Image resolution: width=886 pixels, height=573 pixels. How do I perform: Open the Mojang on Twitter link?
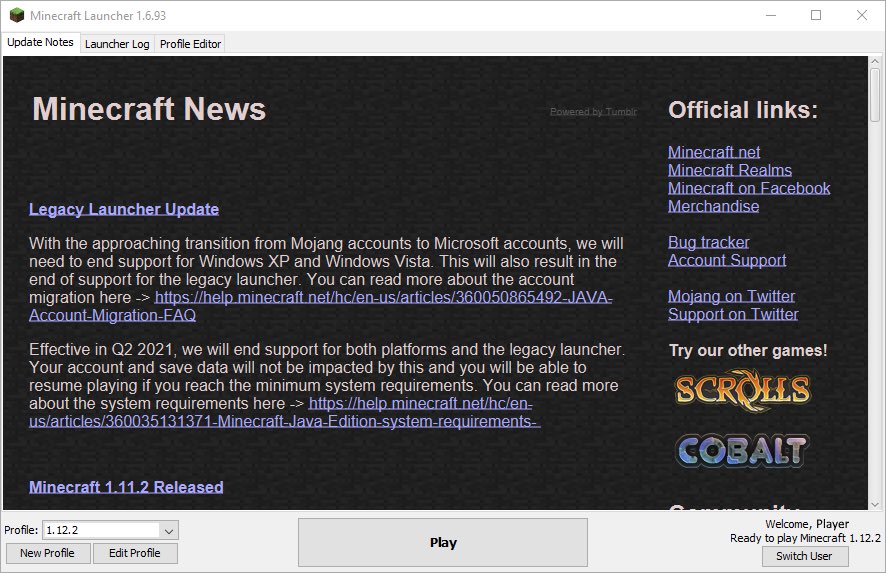point(731,297)
